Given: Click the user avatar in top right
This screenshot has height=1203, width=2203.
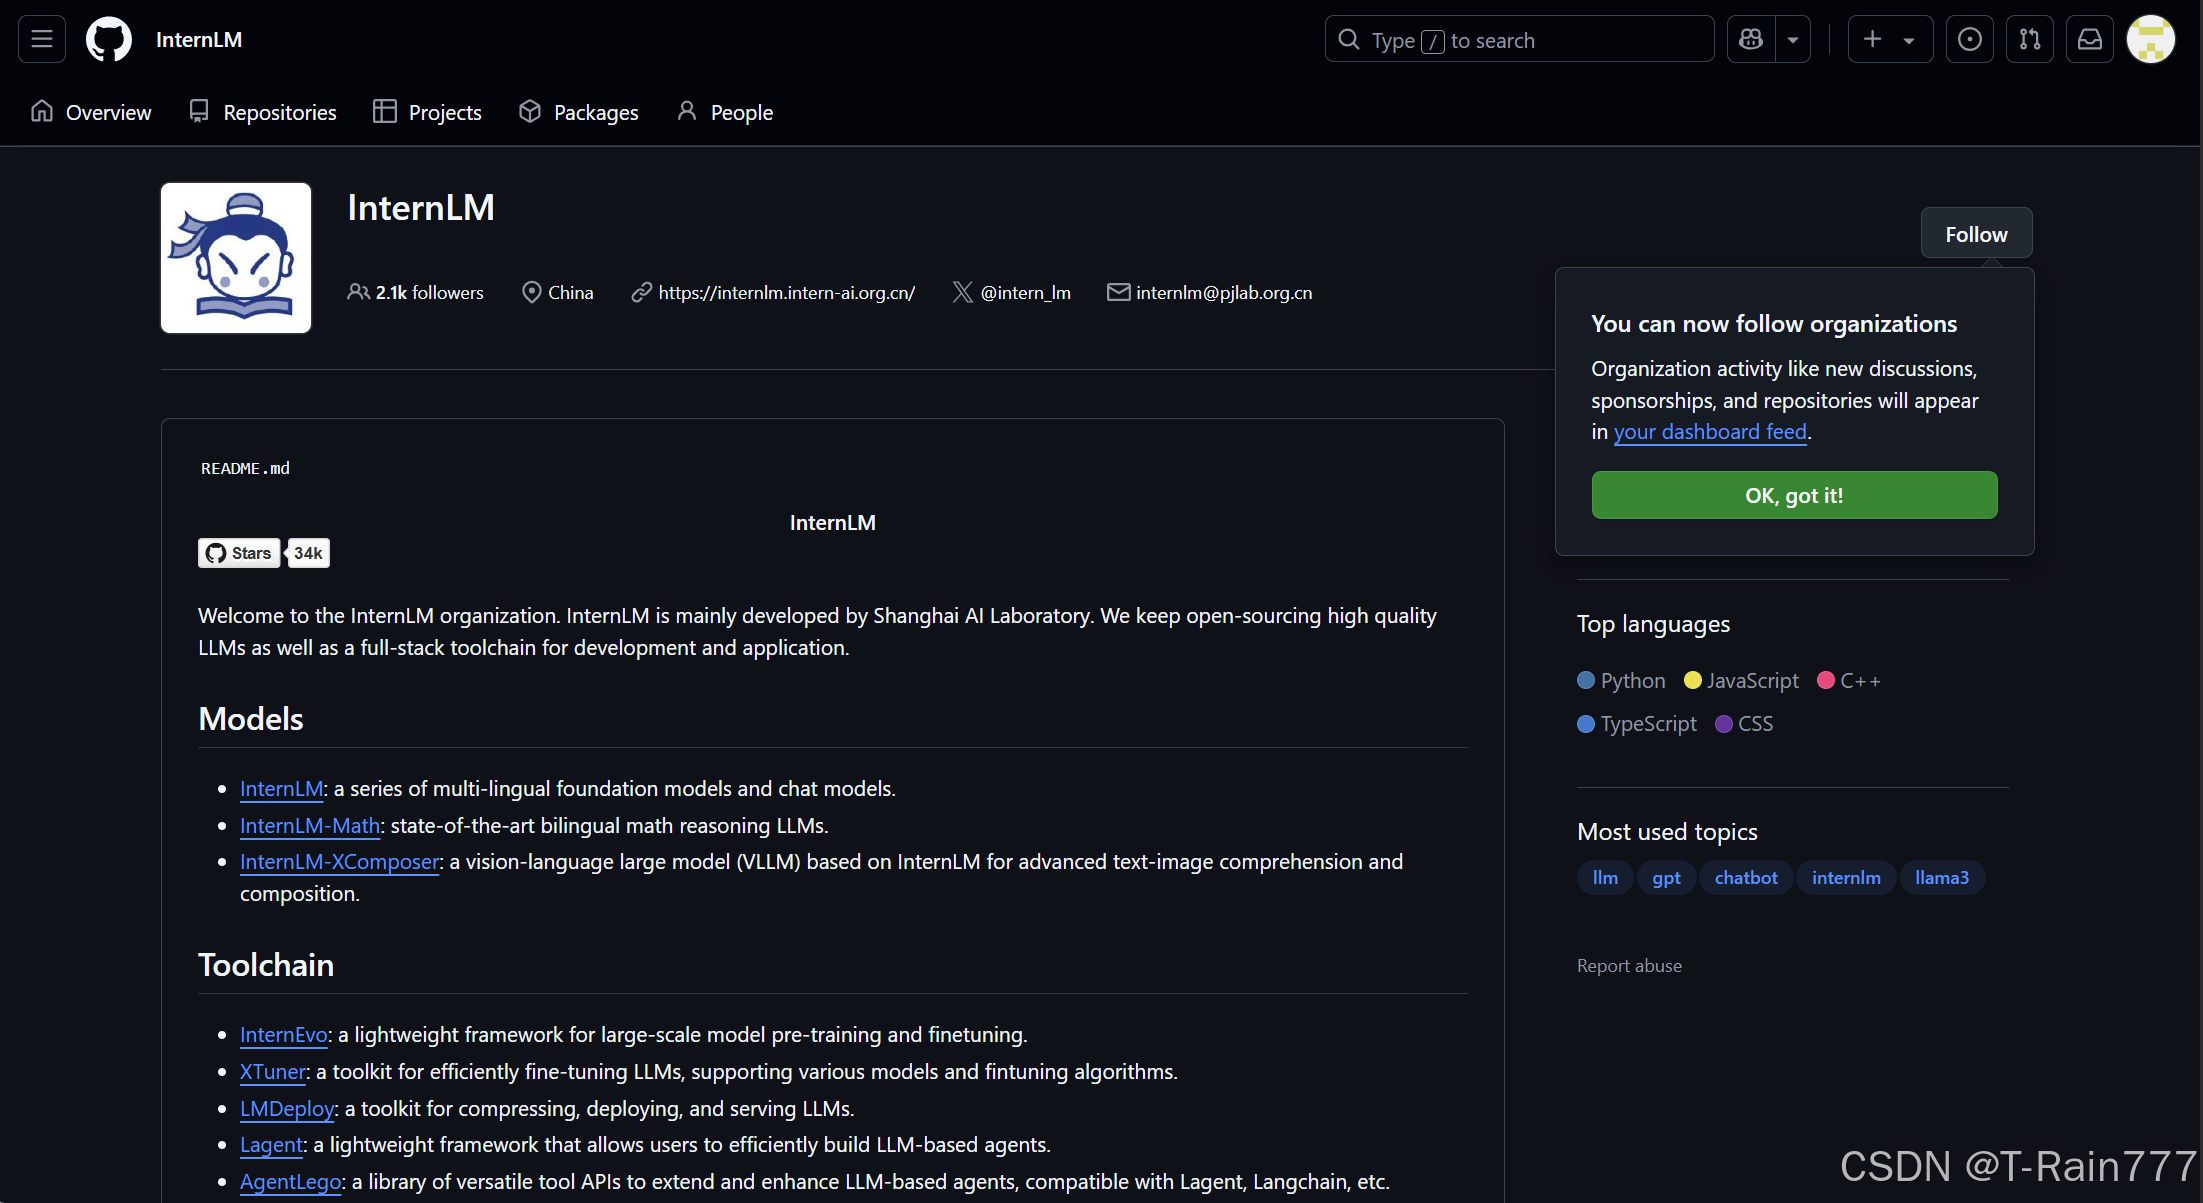Looking at the screenshot, I should click(x=2150, y=40).
